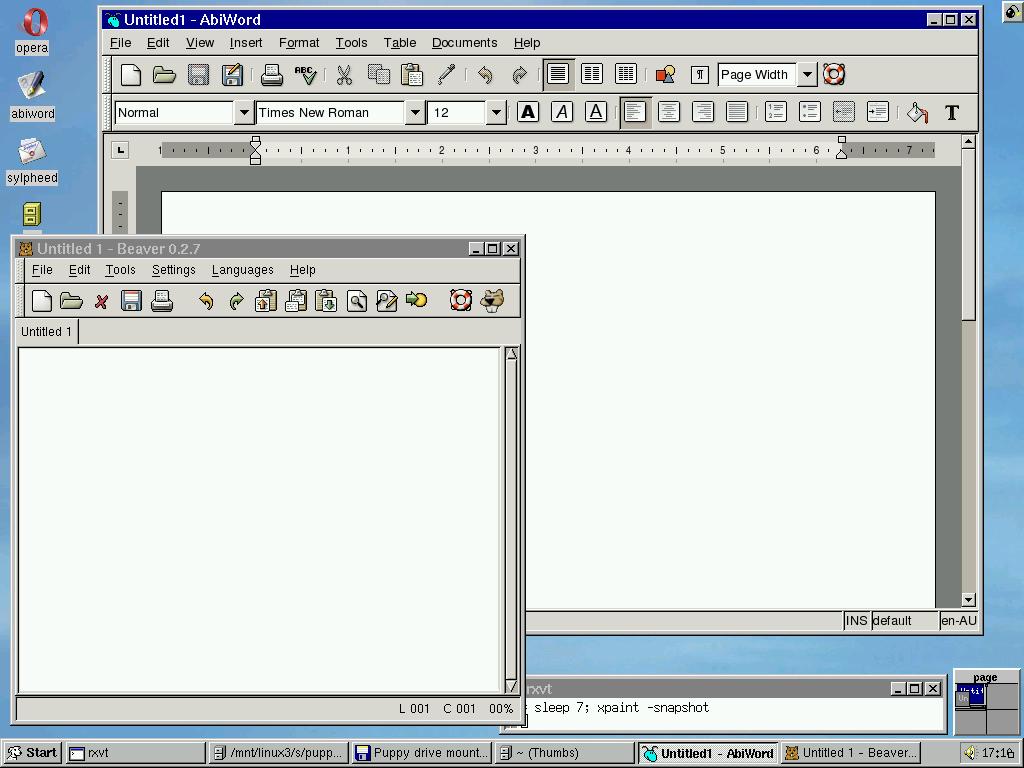Redo in Beaver editor

[x=236, y=301]
